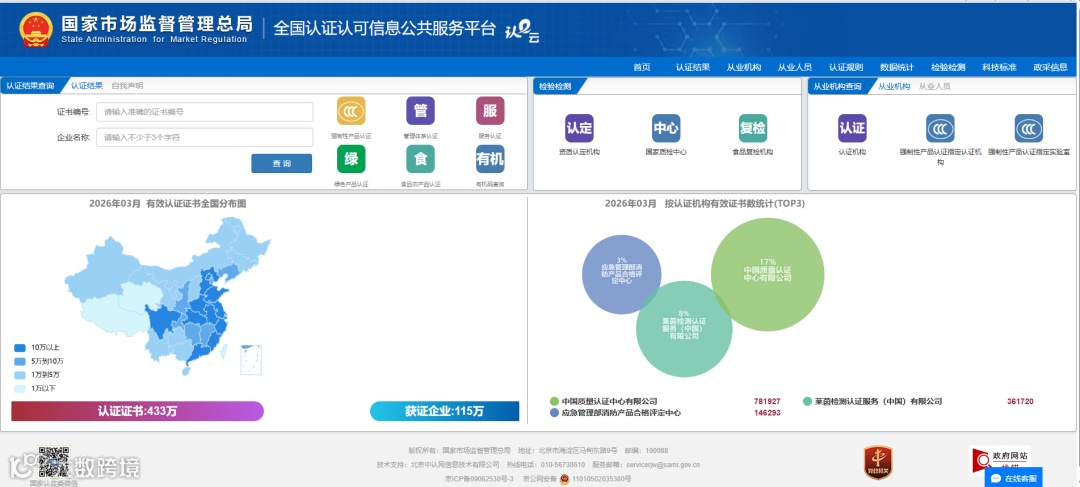Open 强制性产品认证指定认证机构 icon
This screenshot has width=1080, height=487.
click(x=940, y=128)
